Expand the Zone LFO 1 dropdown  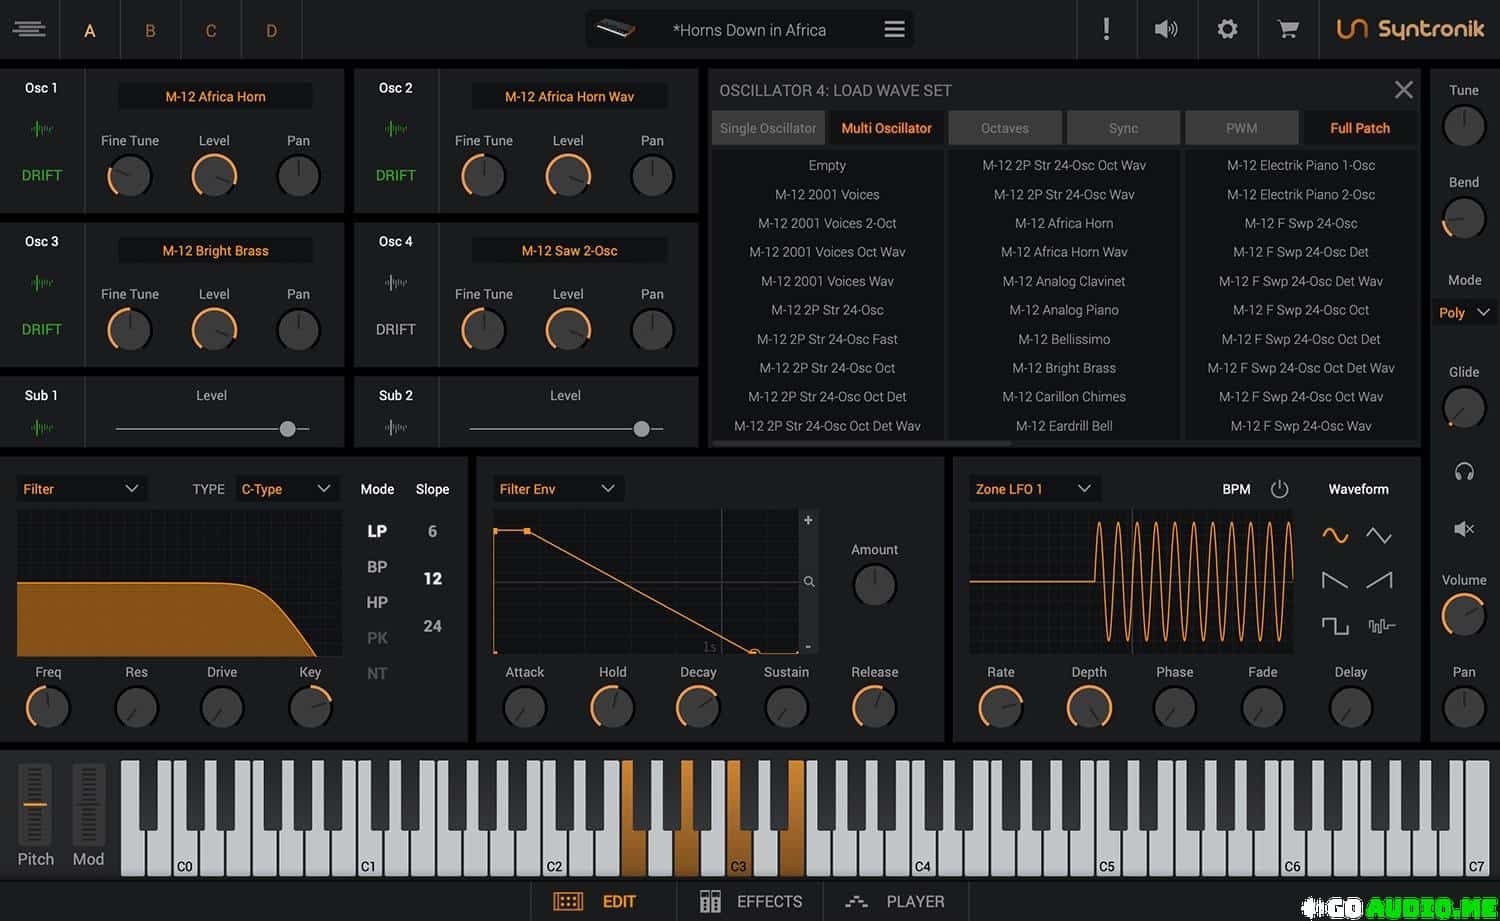click(x=1033, y=489)
